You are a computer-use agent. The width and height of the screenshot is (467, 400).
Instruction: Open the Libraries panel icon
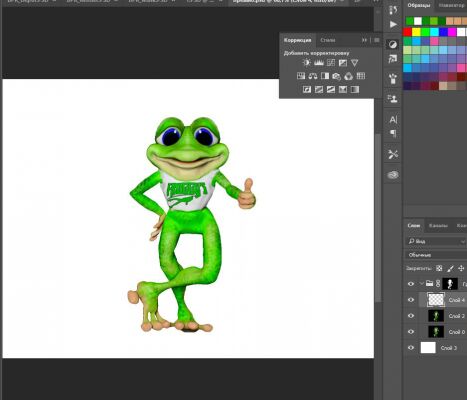[393, 175]
